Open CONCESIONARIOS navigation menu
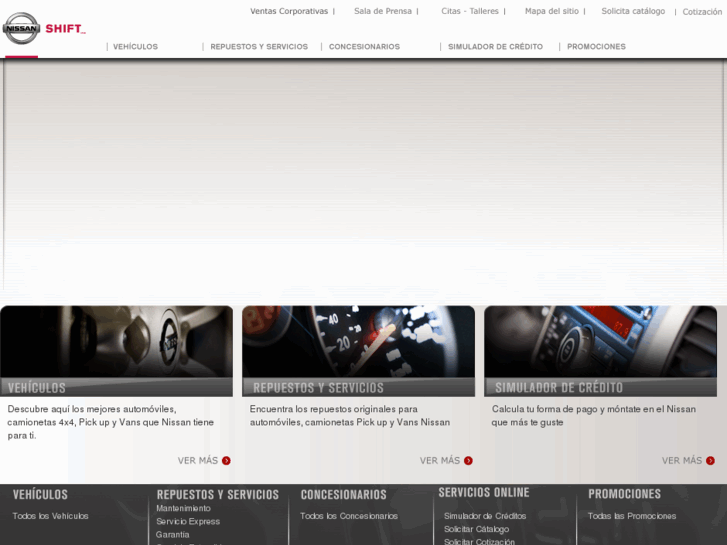Viewport: 727px width, 545px height. [x=364, y=47]
